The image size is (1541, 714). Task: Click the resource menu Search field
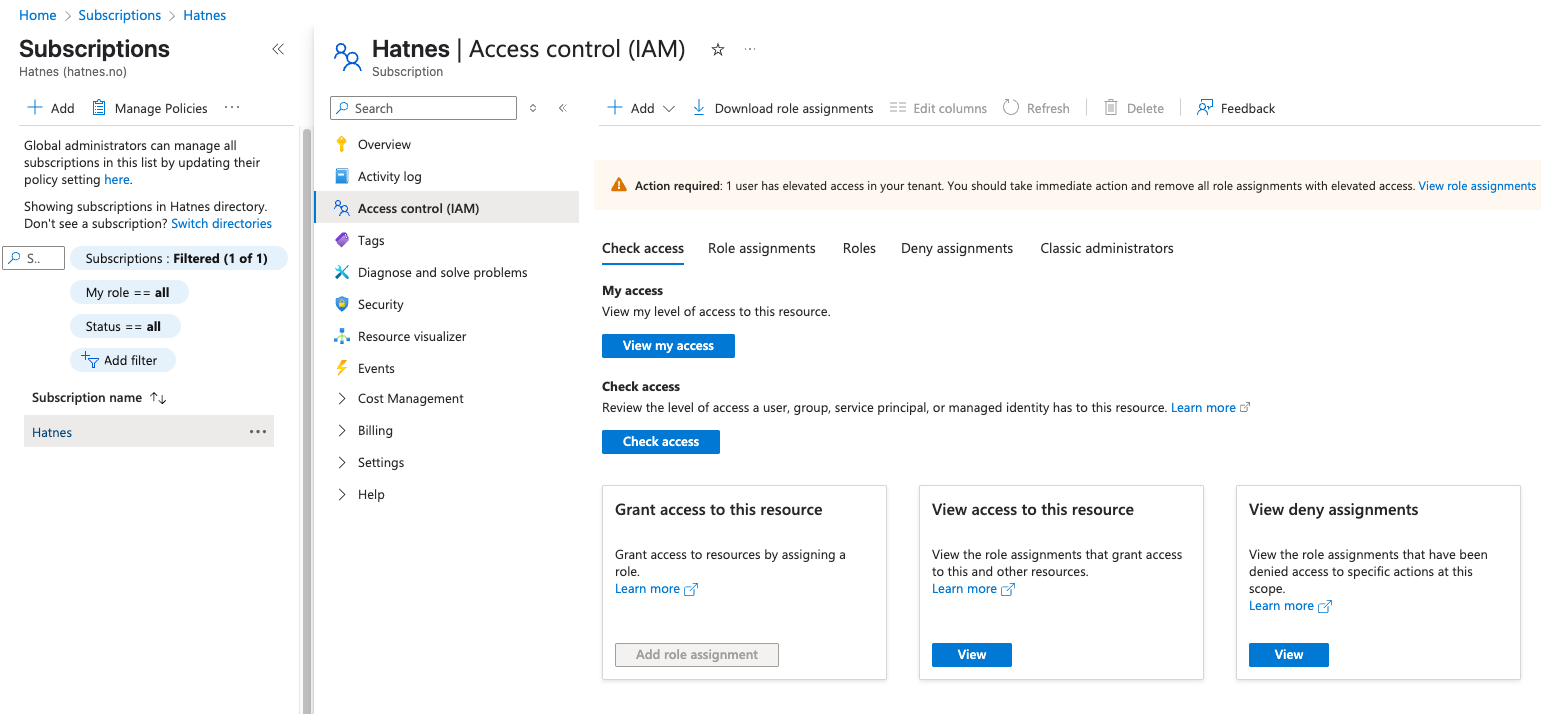[423, 108]
